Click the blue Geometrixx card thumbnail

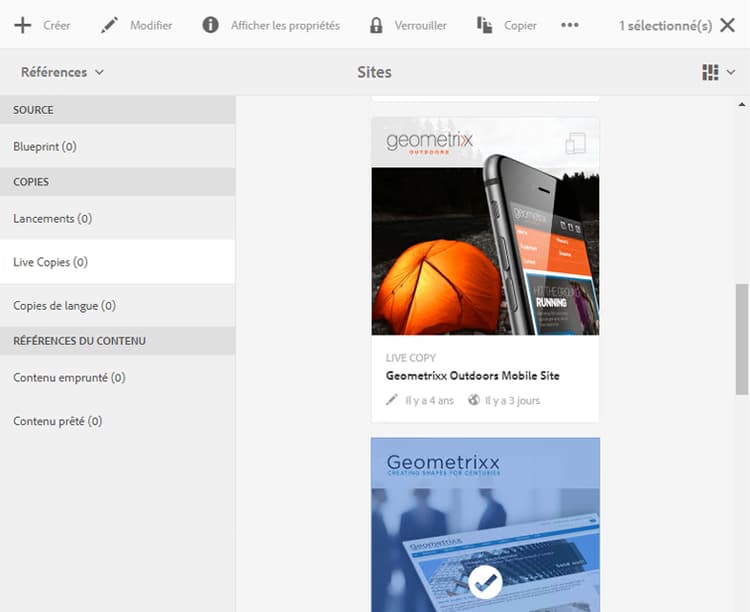tap(485, 524)
